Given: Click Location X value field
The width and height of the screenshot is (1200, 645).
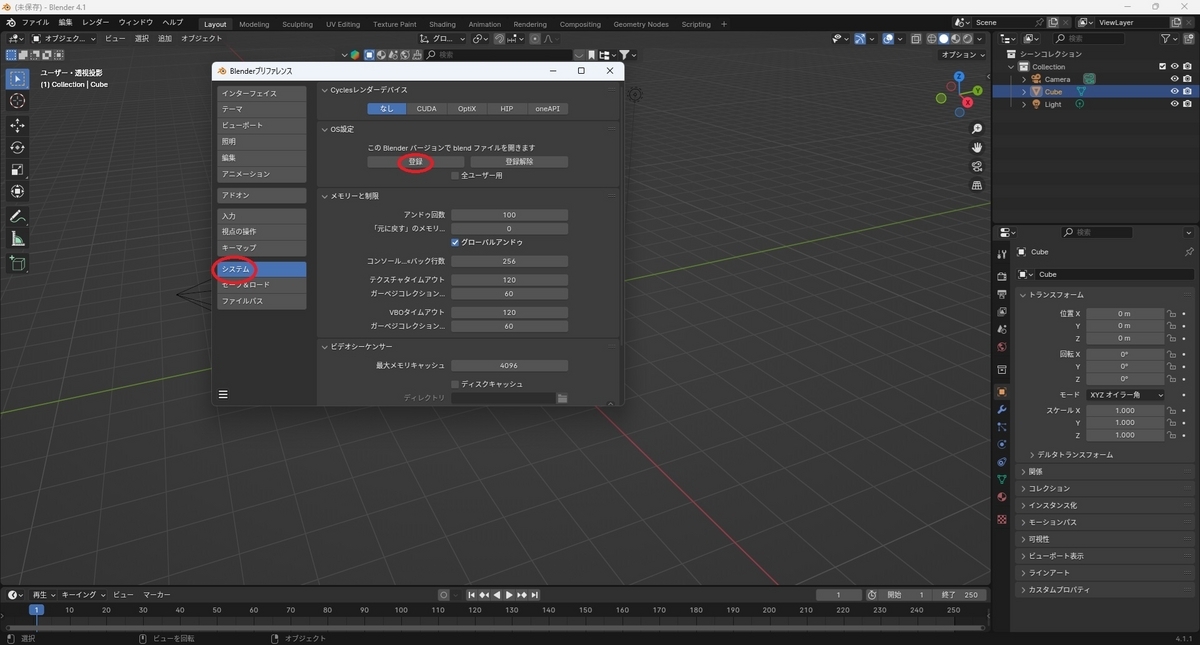Looking at the screenshot, I should point(1125,313).
